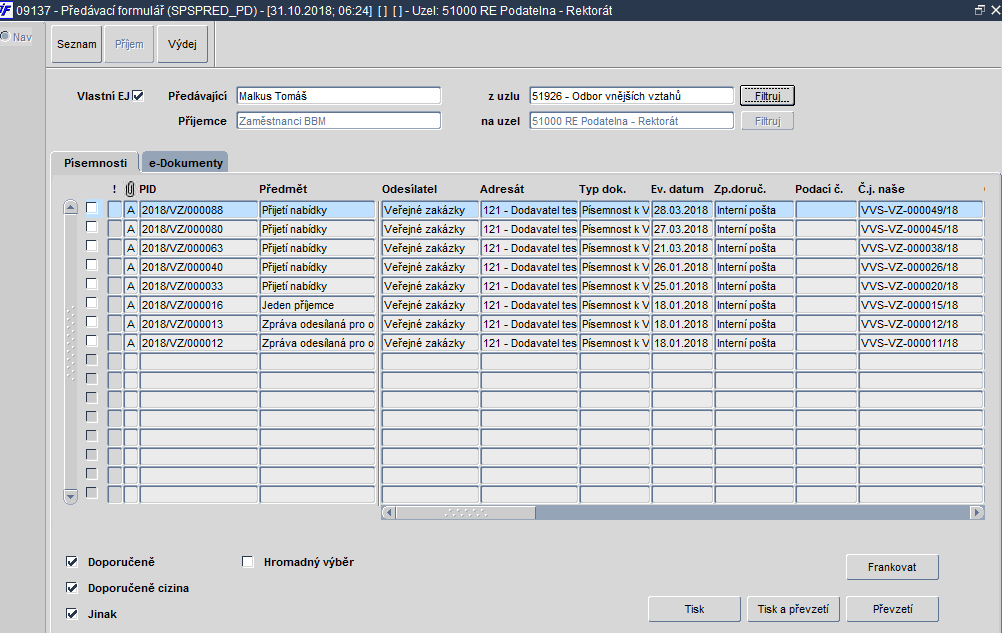Select the Nav radio button
Viewport: 1002px width, 633px height.
coord(5,36)
